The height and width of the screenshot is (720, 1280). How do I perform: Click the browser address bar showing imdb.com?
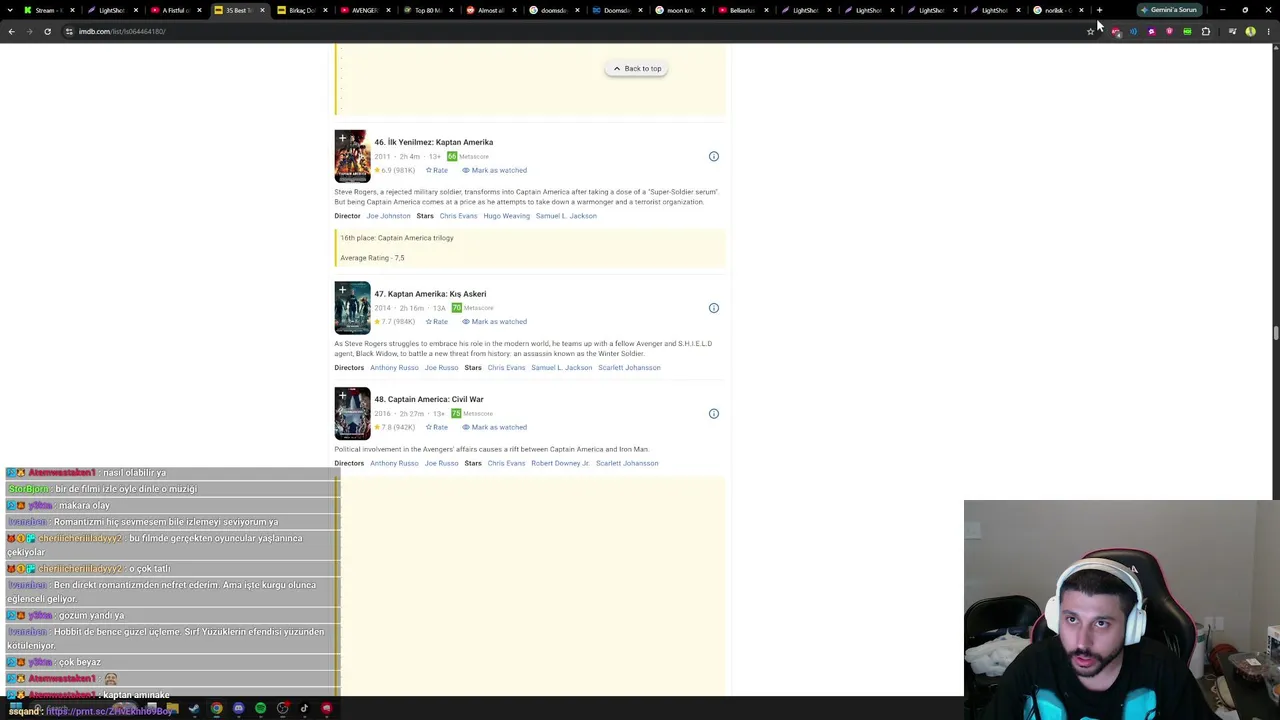pyautogui.click(x=570, y=31)
